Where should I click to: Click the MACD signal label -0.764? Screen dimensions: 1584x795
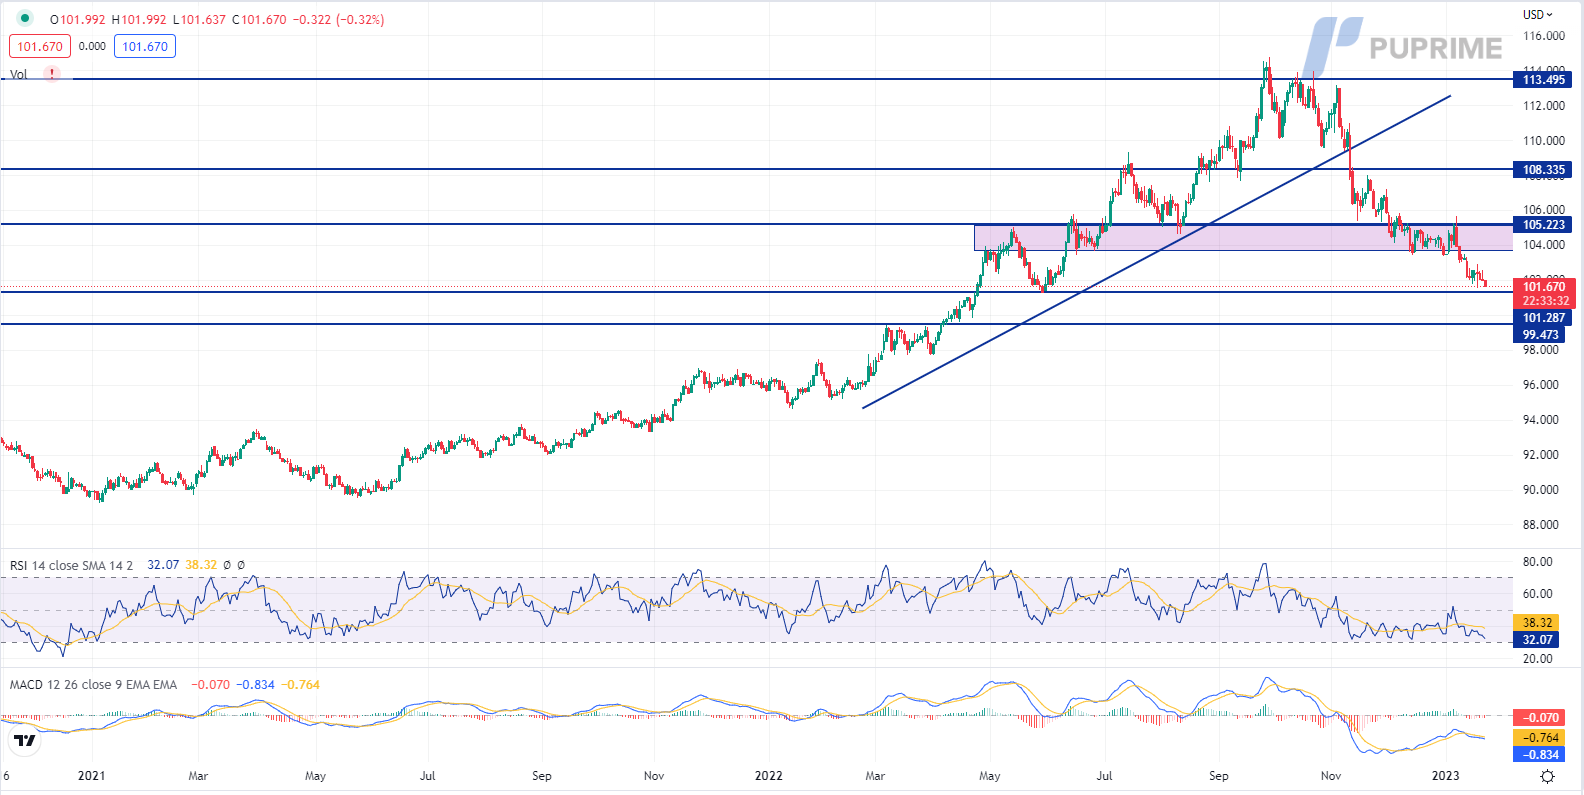[1540, 737]
